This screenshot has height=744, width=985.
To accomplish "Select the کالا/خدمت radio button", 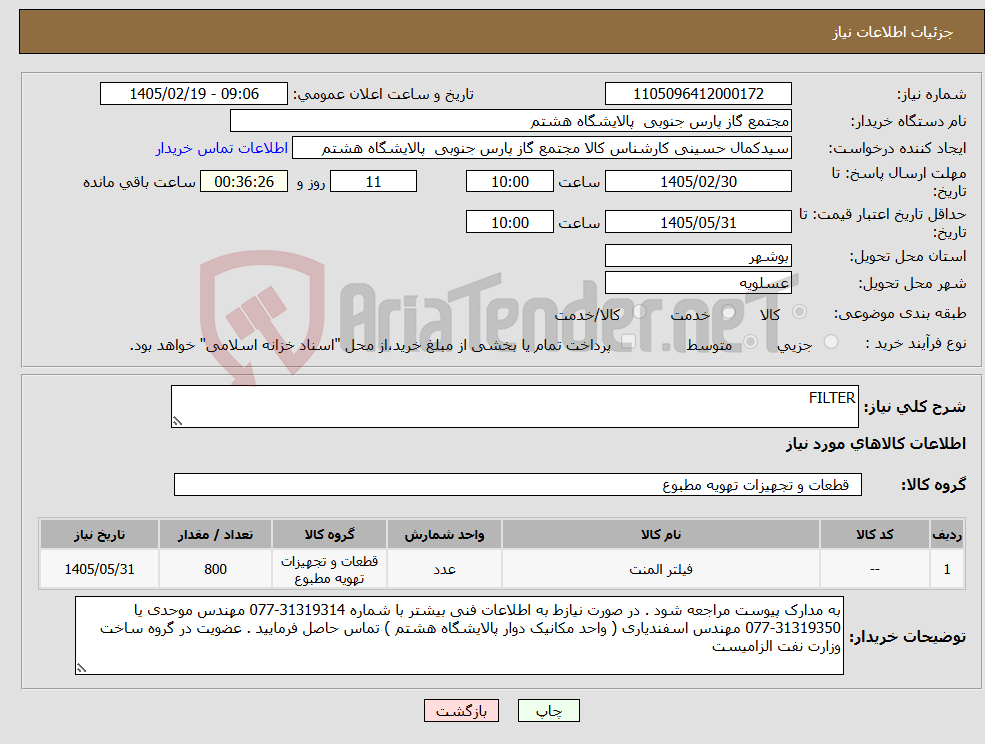I will (639, 311).
